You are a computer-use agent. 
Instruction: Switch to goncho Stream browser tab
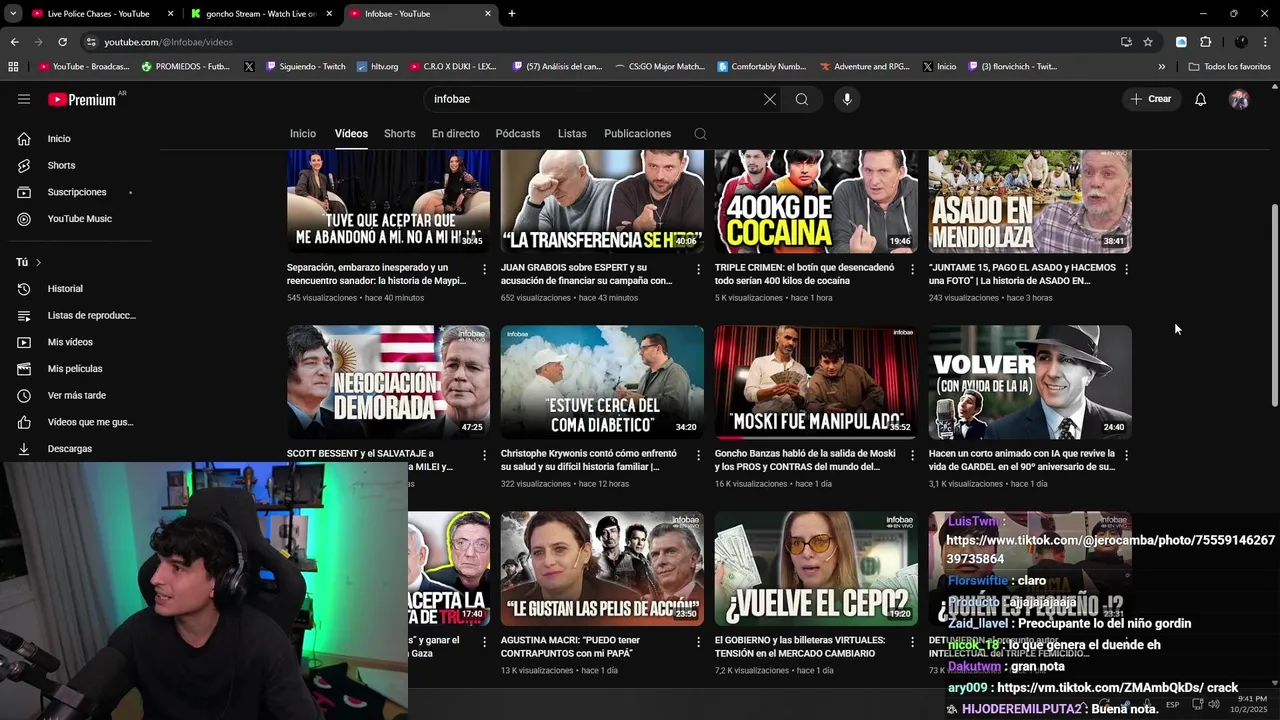(x=261, y=14)
